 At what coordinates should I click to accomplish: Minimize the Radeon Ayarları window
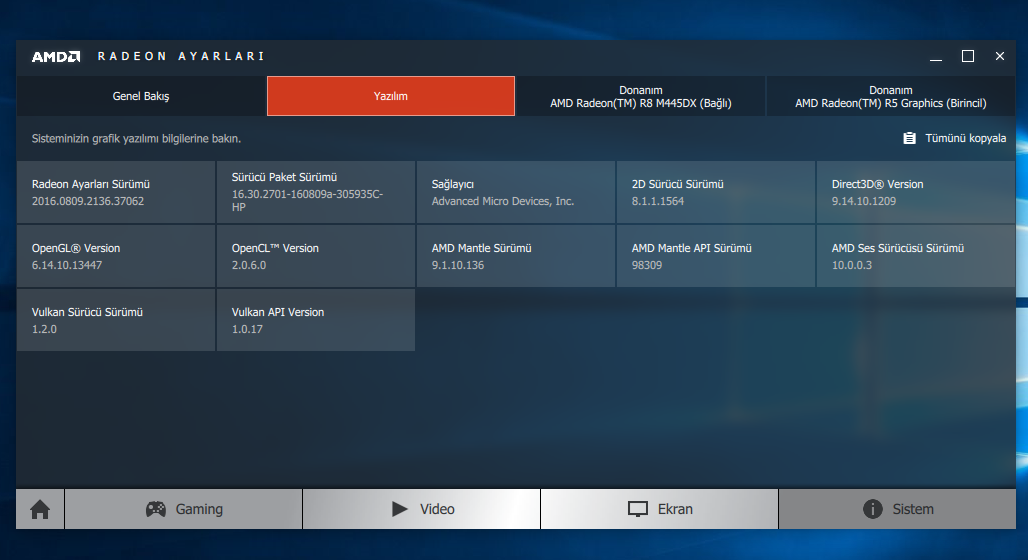click(936, 56)
